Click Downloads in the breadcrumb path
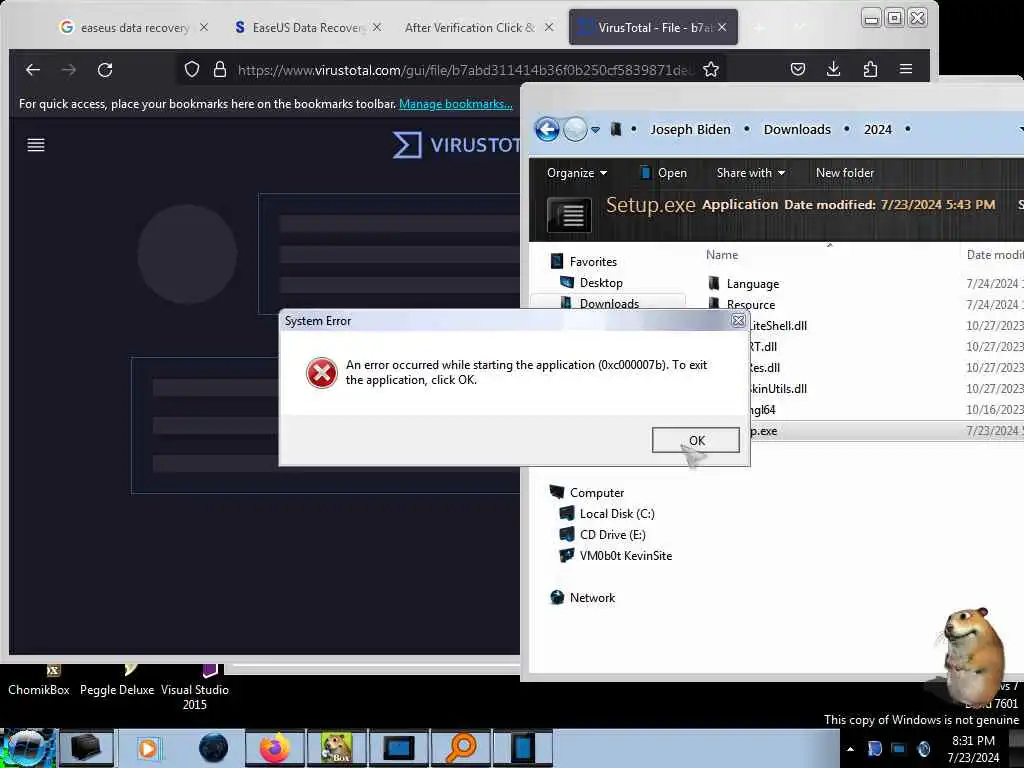The image size is (1024, 768). tap(797, 129)
